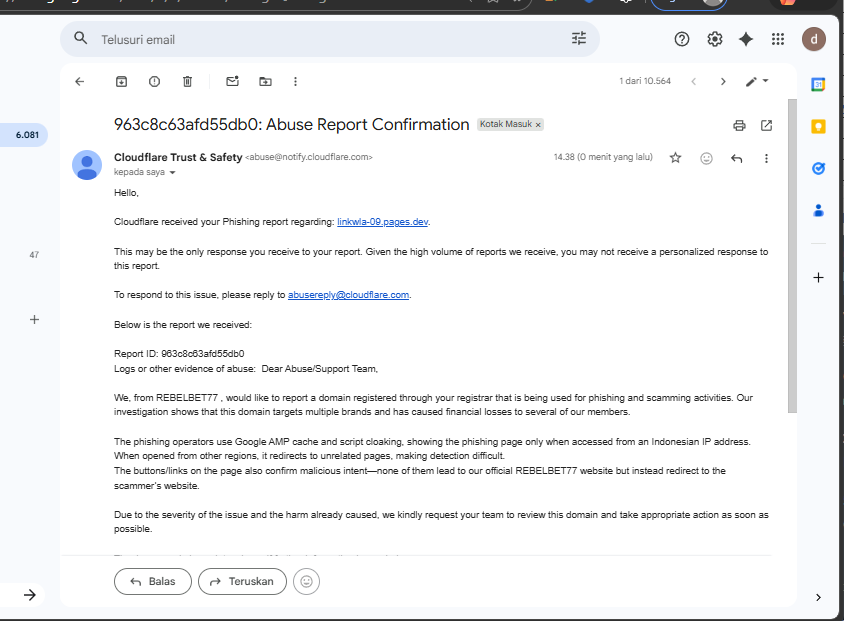Image resolution: width=844 pixels, height=621 pixels.
Task: Open Gemini sparkle assistant
Action: tap(745, 39)
